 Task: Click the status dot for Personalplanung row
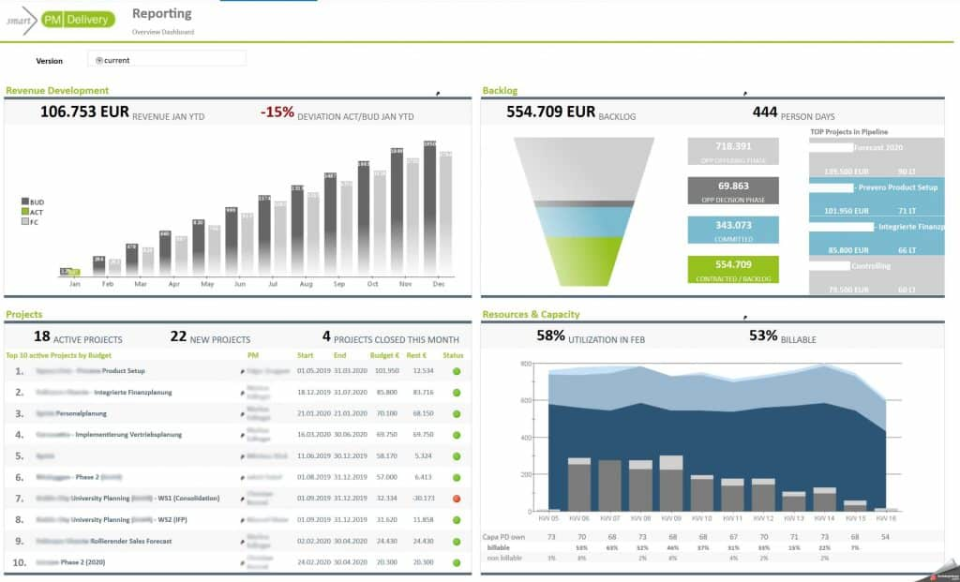pos(457,414)
